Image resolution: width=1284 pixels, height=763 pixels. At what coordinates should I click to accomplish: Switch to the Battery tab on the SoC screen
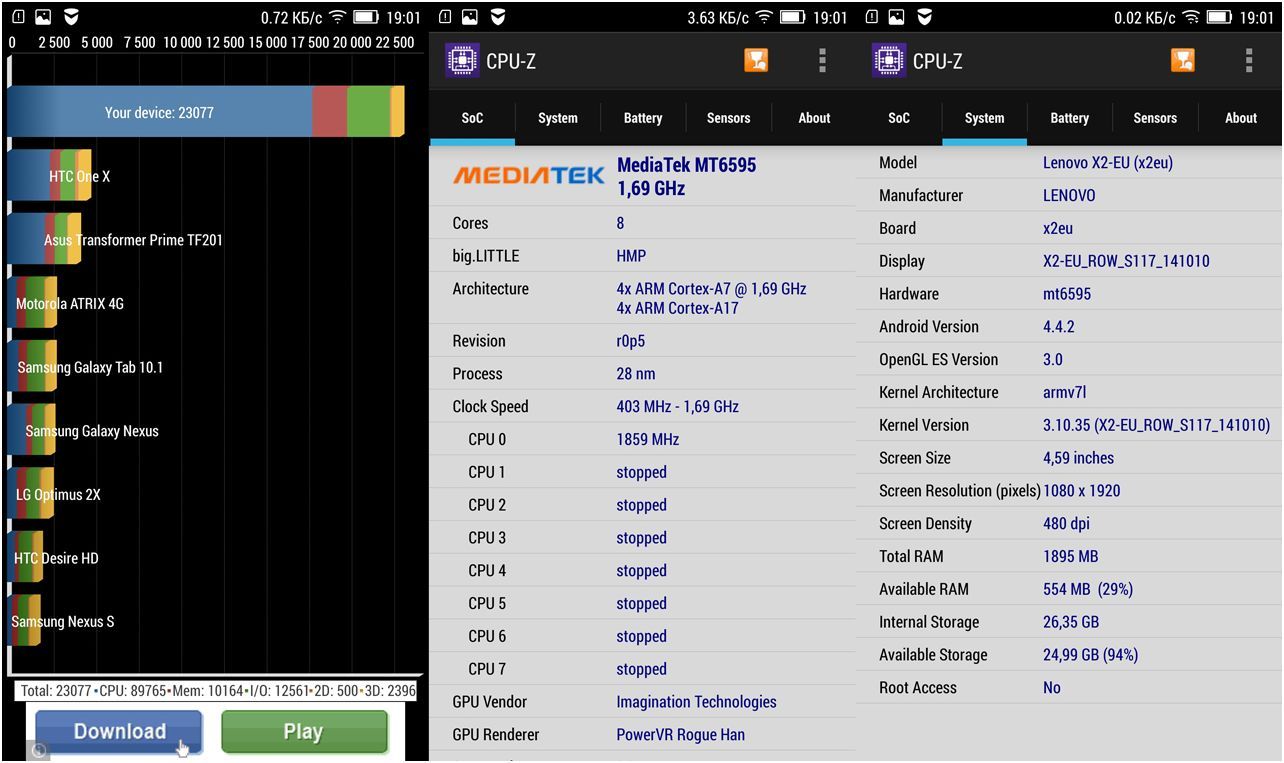(x=643, y=118)
